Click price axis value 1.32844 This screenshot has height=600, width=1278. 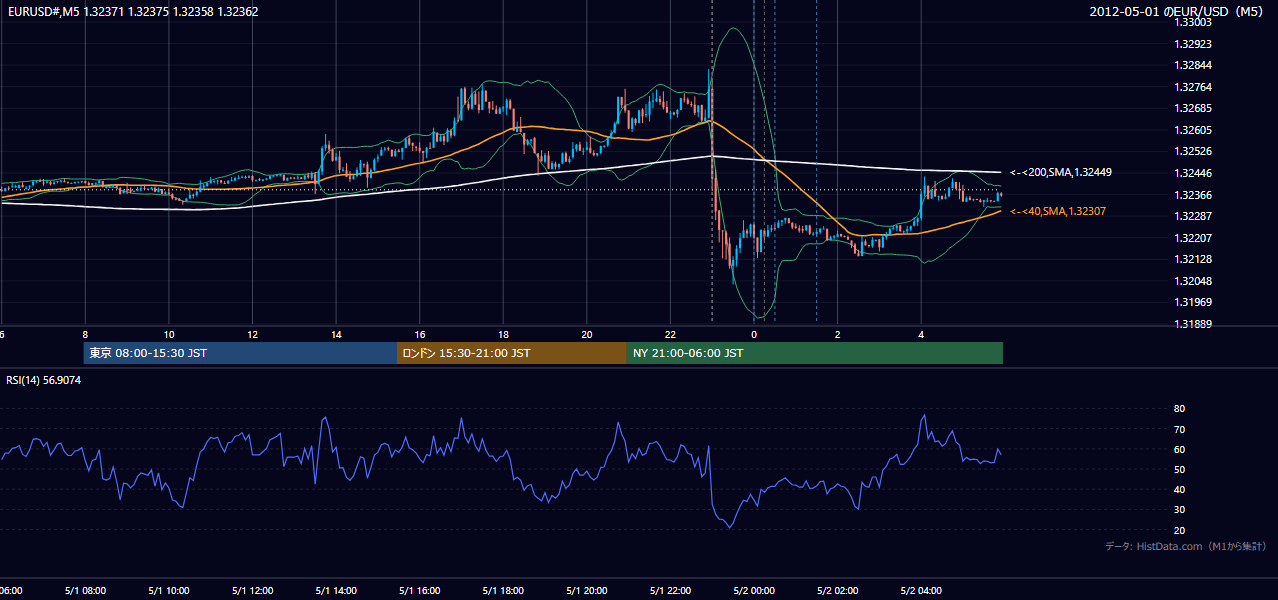(x=1193, y=65)
